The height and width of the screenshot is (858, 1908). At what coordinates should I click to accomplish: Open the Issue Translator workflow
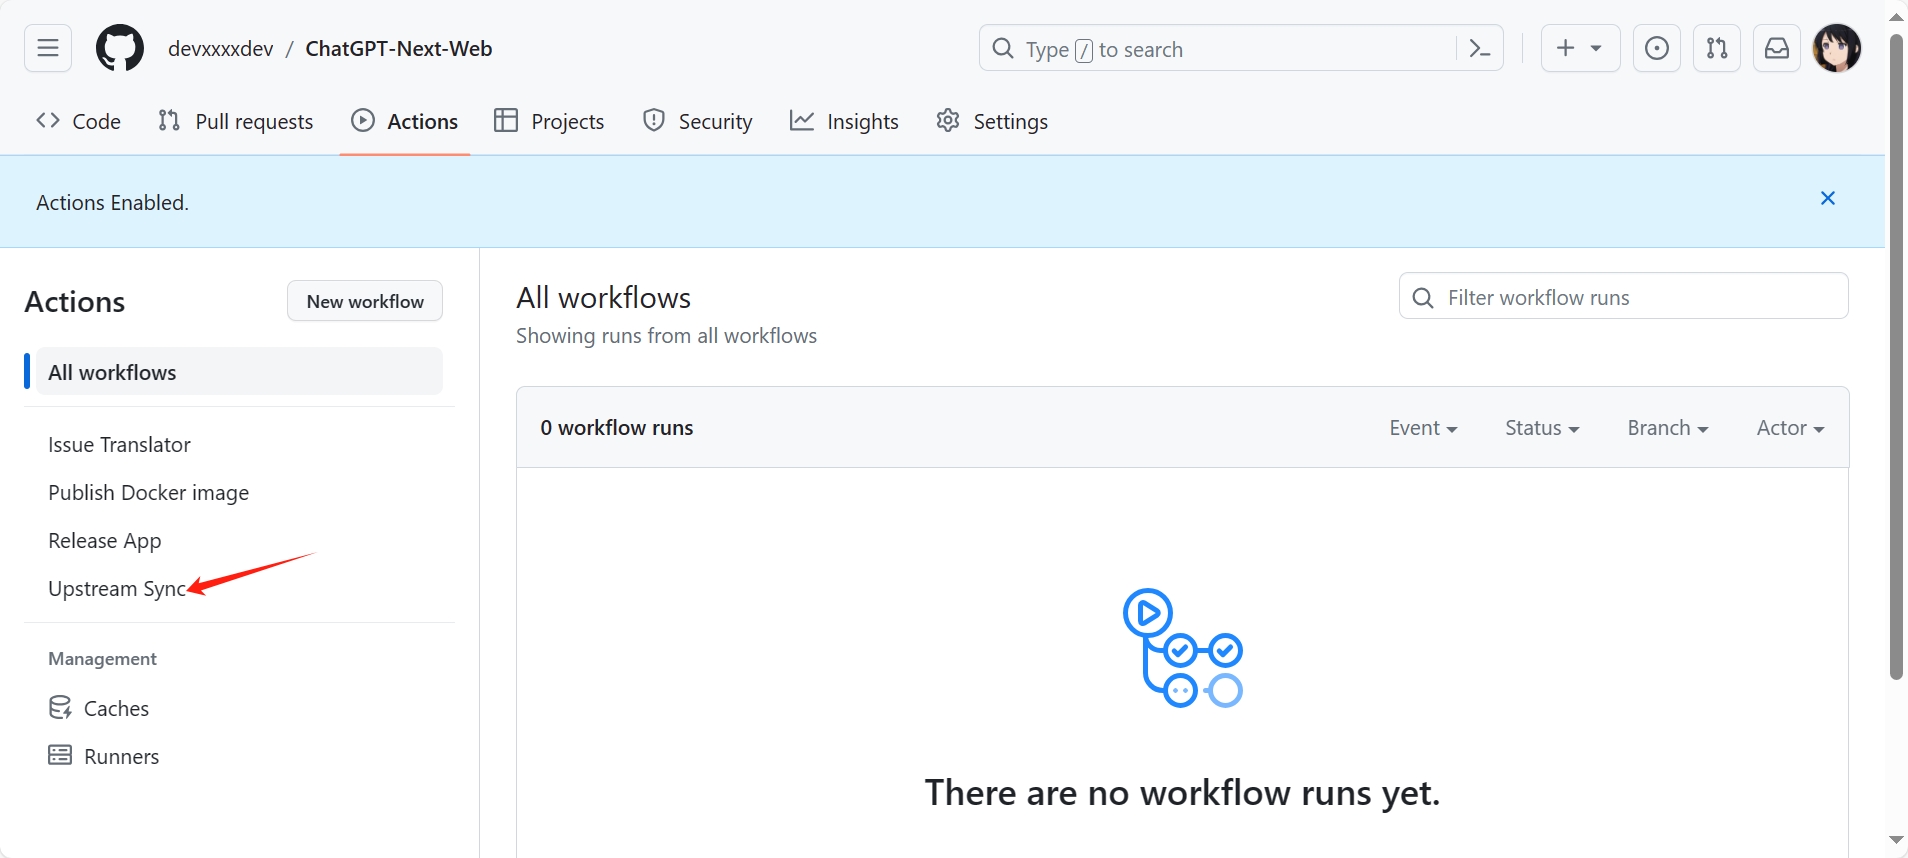(x=119, y=445)
